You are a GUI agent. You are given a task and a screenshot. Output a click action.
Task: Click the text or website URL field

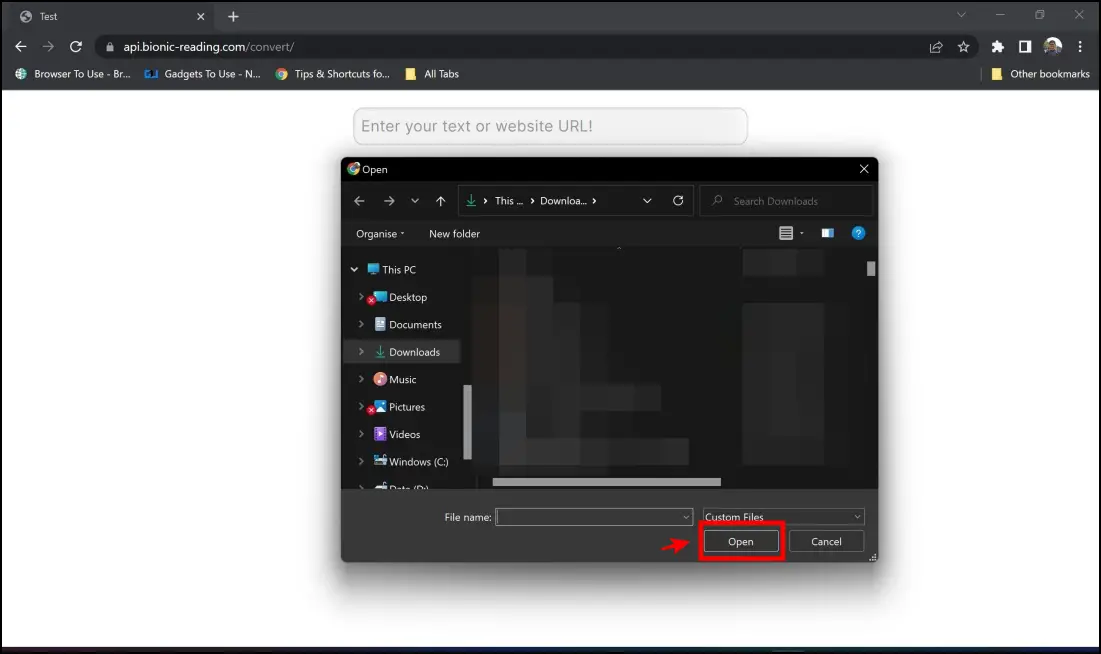pos(550,126)
